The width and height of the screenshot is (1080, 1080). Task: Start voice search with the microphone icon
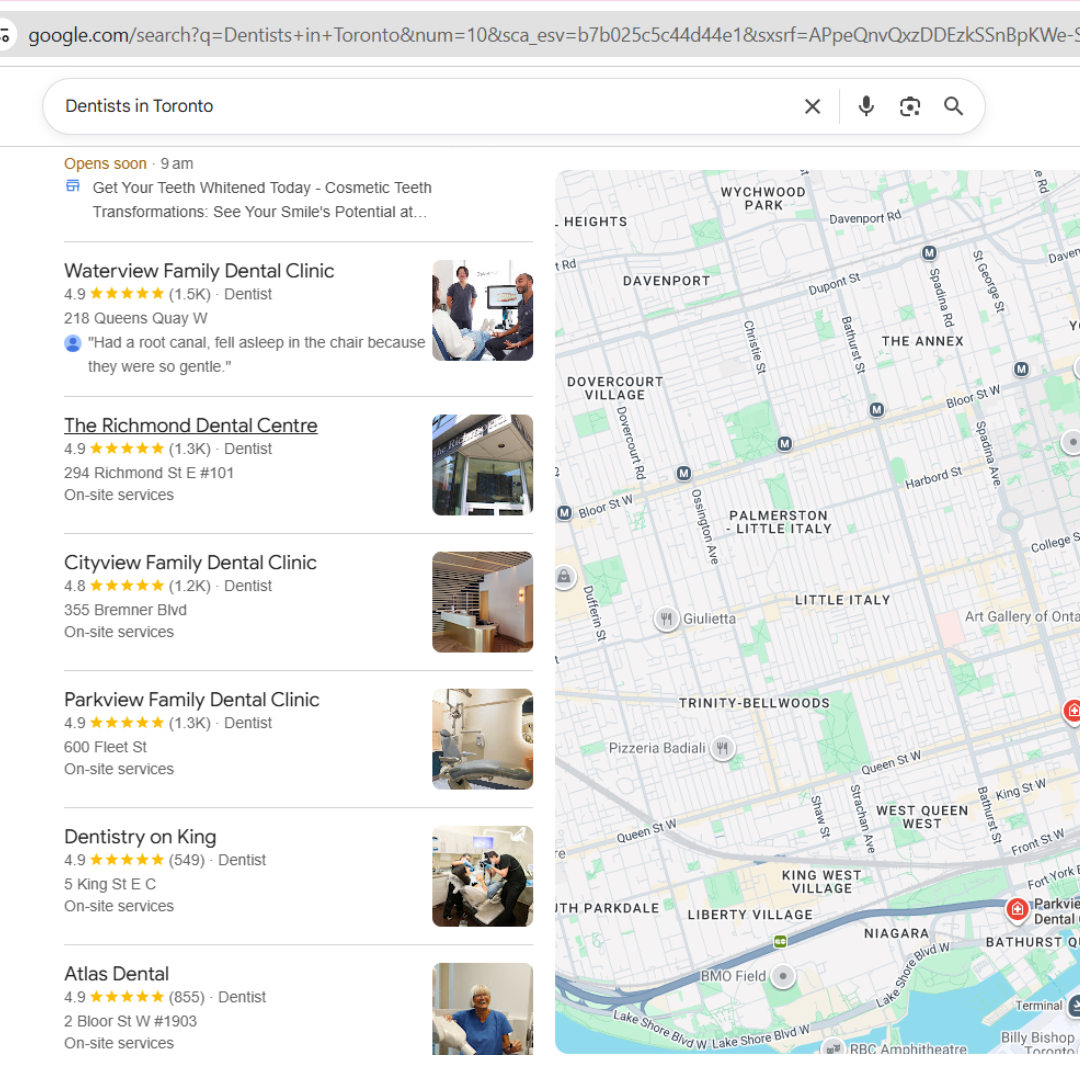(x=866, y=106)
